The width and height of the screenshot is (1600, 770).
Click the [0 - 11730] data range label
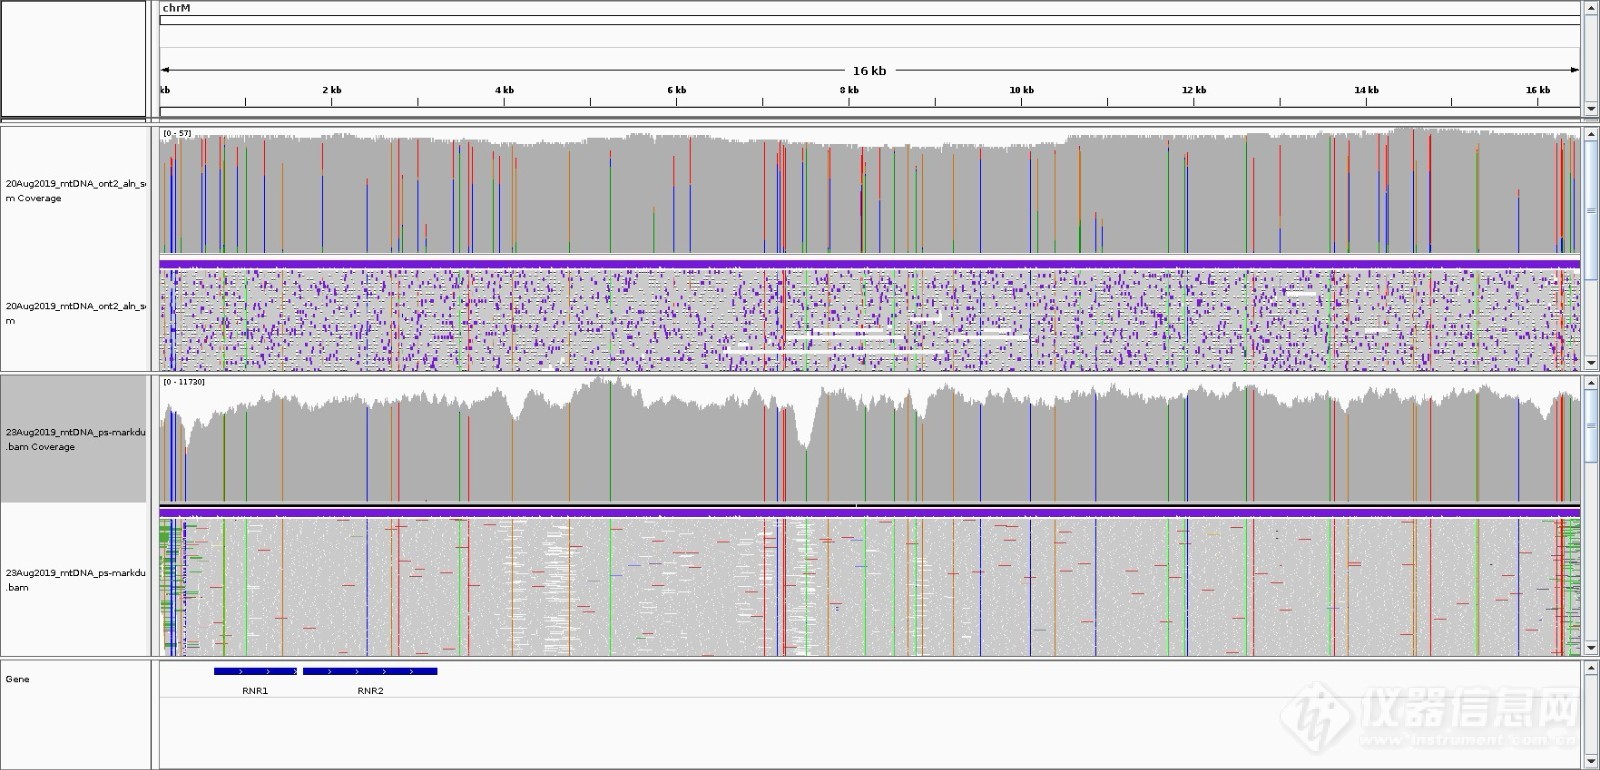click(184, 382)
